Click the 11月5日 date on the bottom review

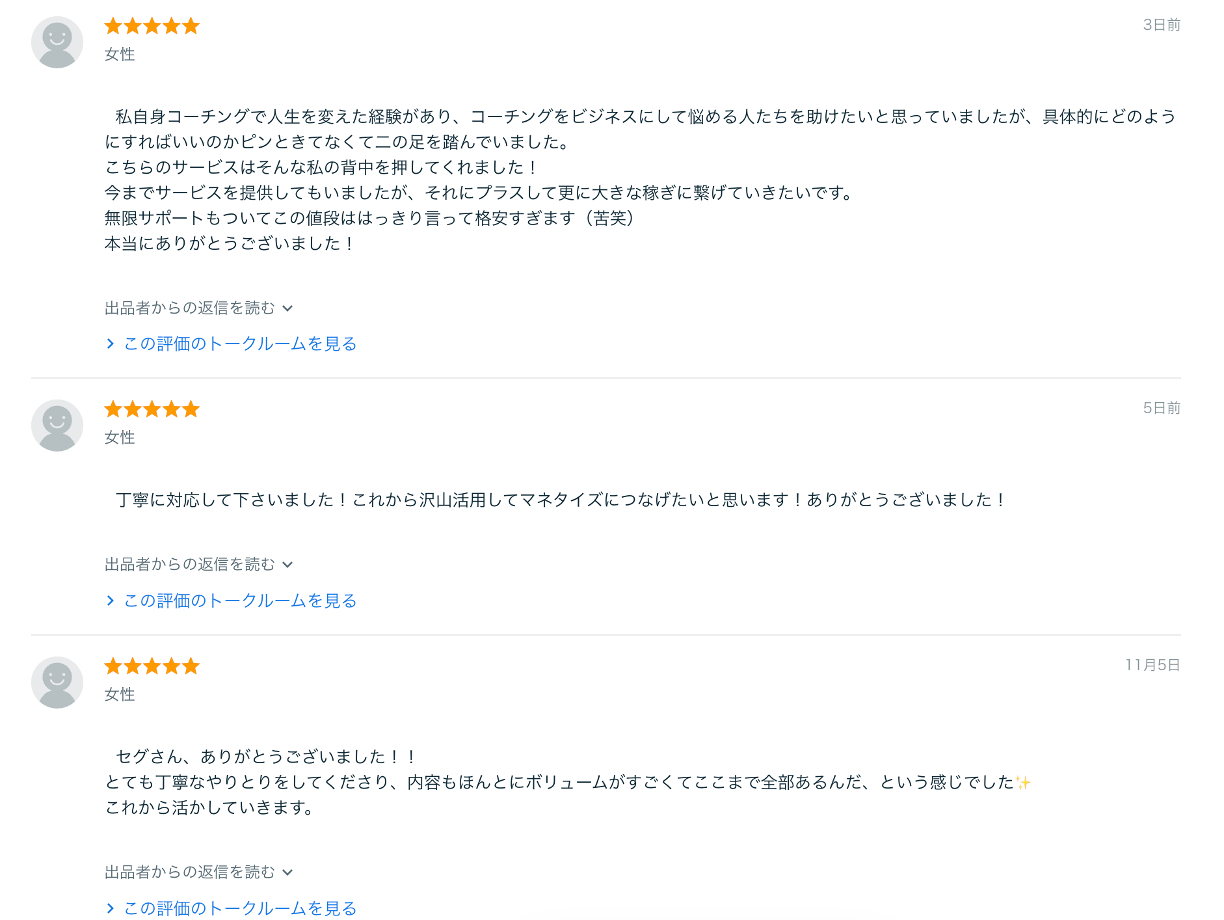coord(1151,664)
